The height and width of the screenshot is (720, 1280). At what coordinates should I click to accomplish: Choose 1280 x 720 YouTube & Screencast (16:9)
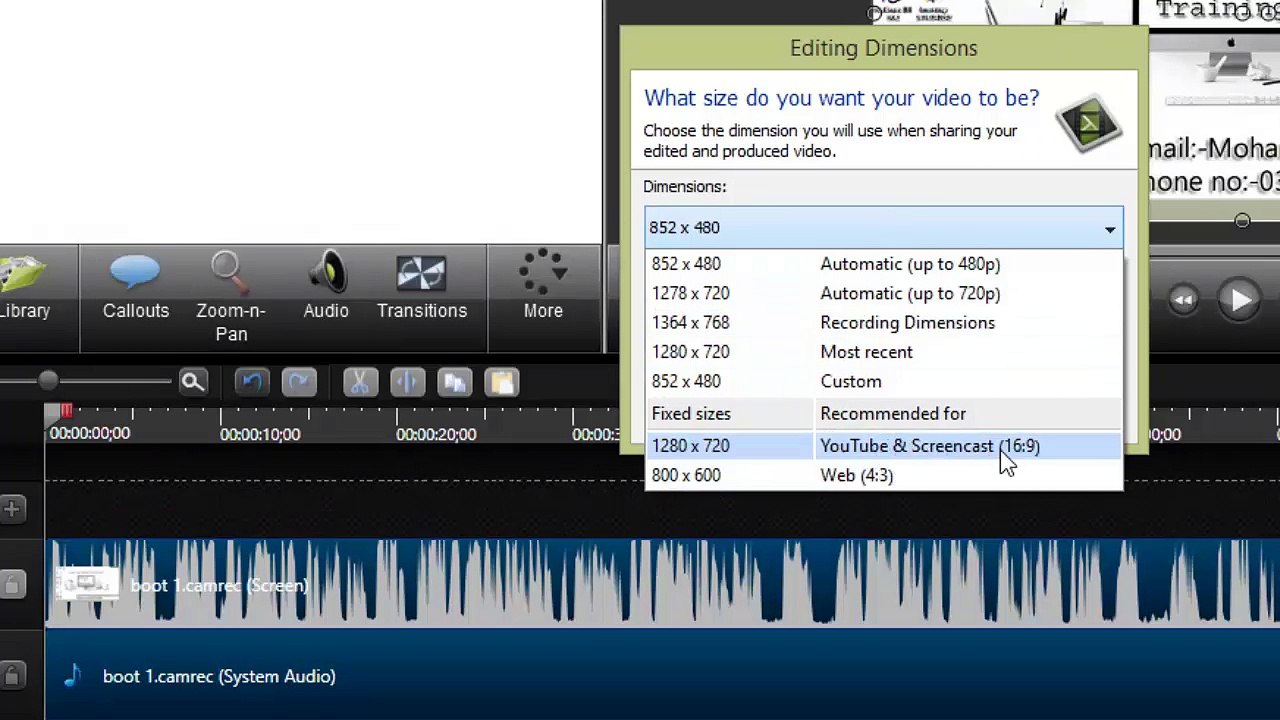coord(884,446)
